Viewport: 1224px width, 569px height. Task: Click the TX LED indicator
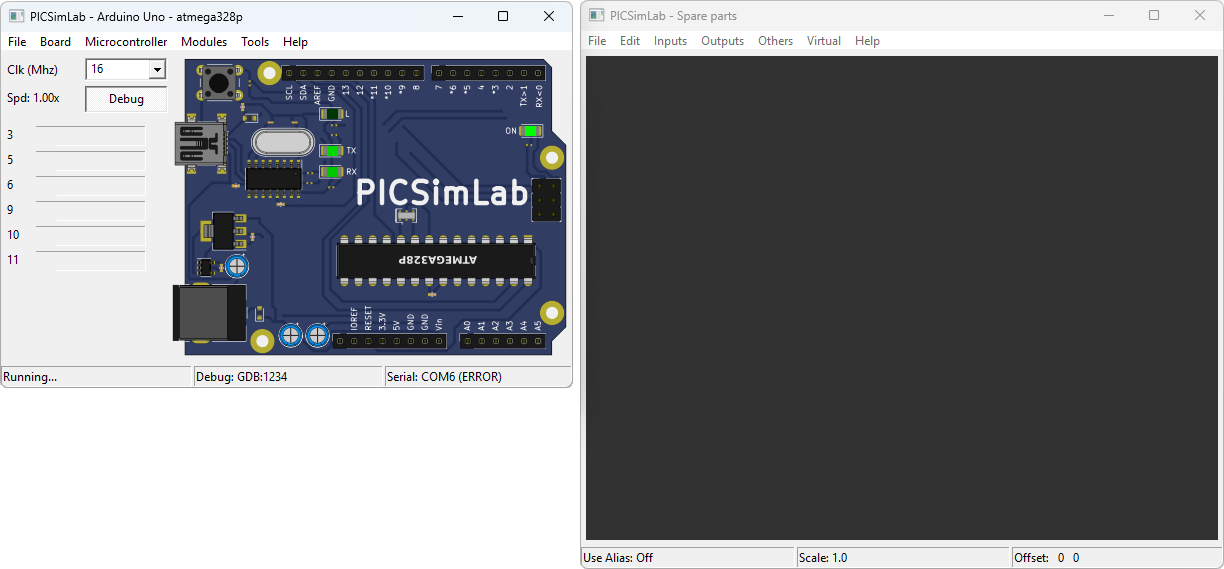331,150
